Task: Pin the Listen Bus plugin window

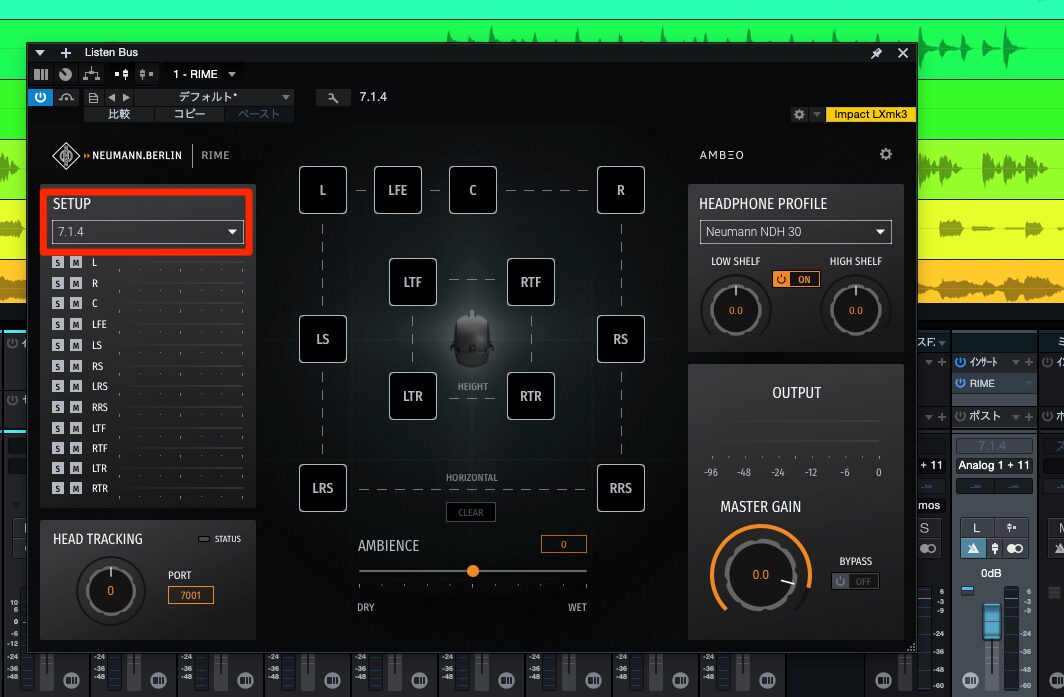Action: 877,53
